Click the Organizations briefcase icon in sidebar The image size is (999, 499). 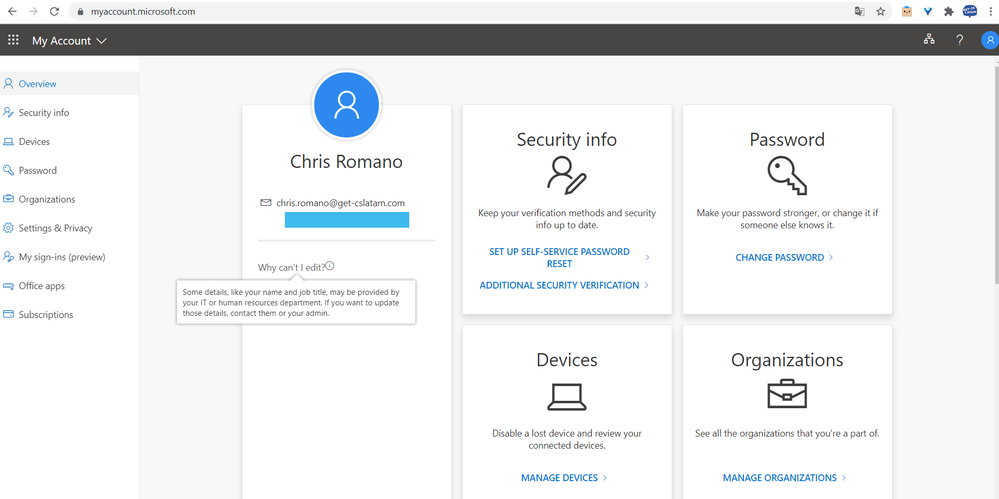tap(8, 199)
